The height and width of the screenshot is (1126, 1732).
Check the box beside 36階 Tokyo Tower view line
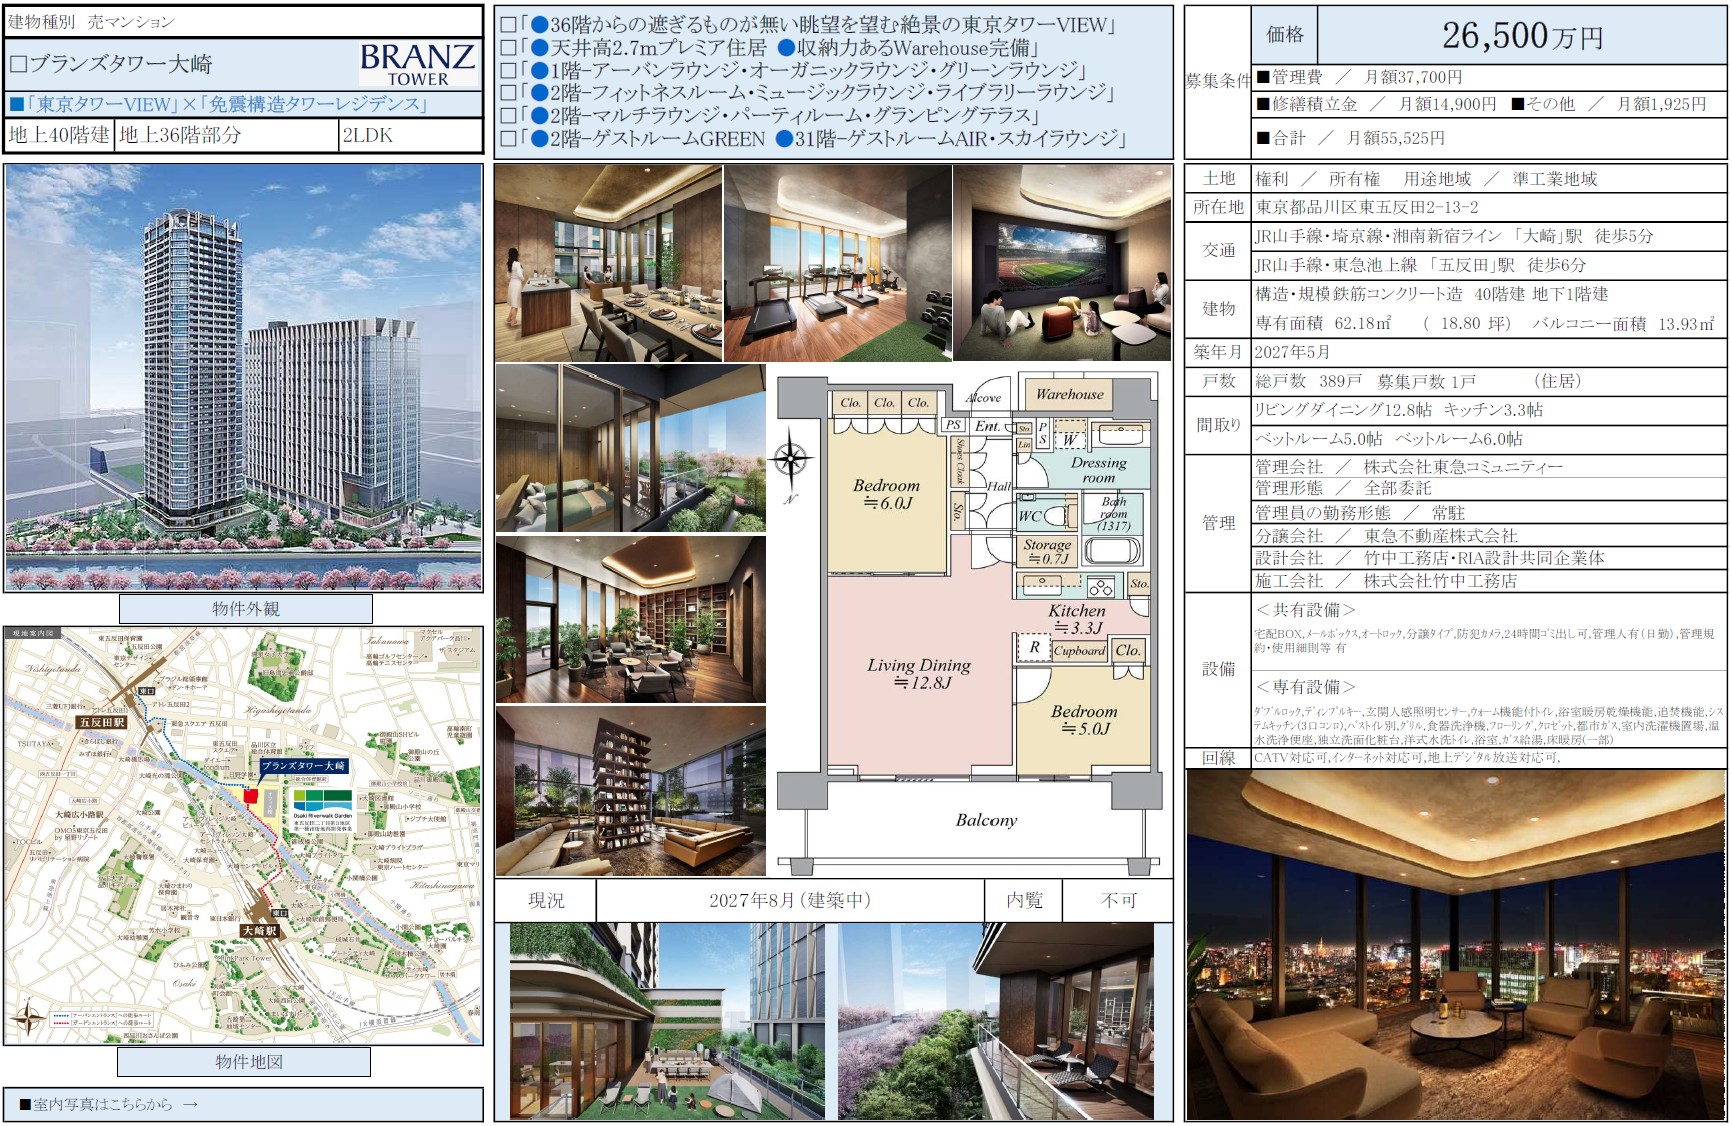coord(508,25)
